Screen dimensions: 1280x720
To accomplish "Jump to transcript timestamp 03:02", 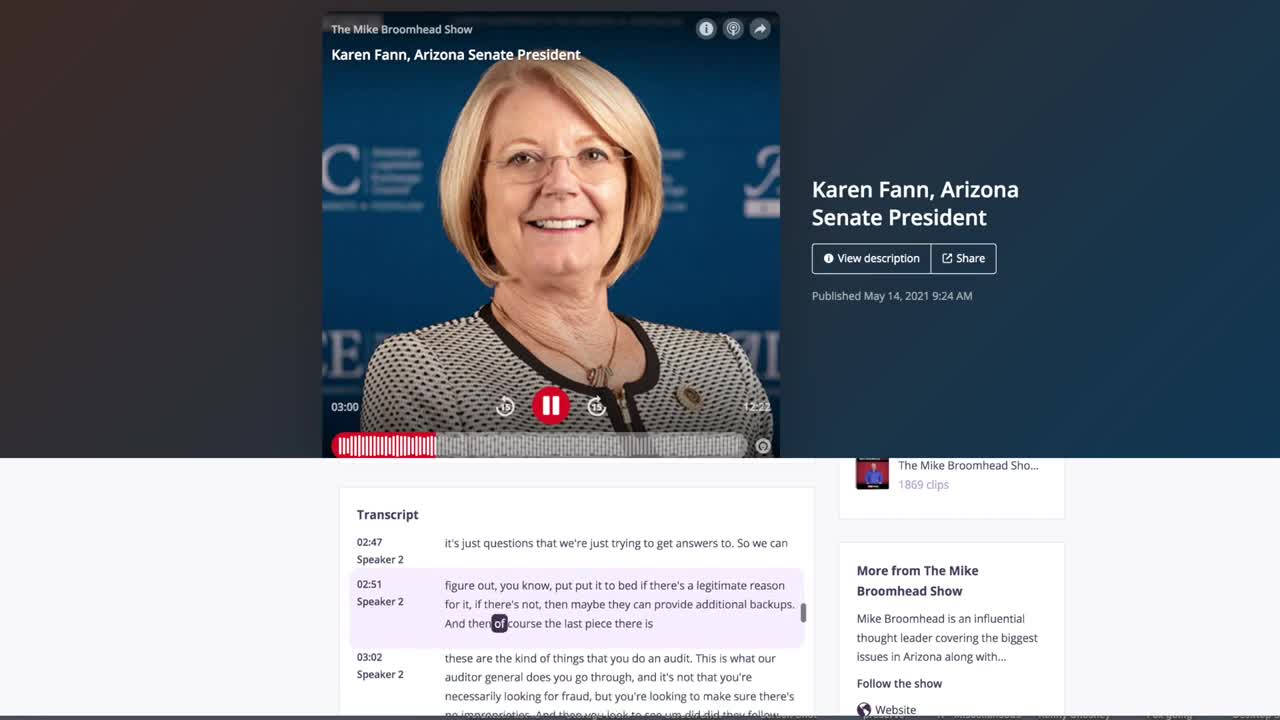I will click(x=369, y=657).
